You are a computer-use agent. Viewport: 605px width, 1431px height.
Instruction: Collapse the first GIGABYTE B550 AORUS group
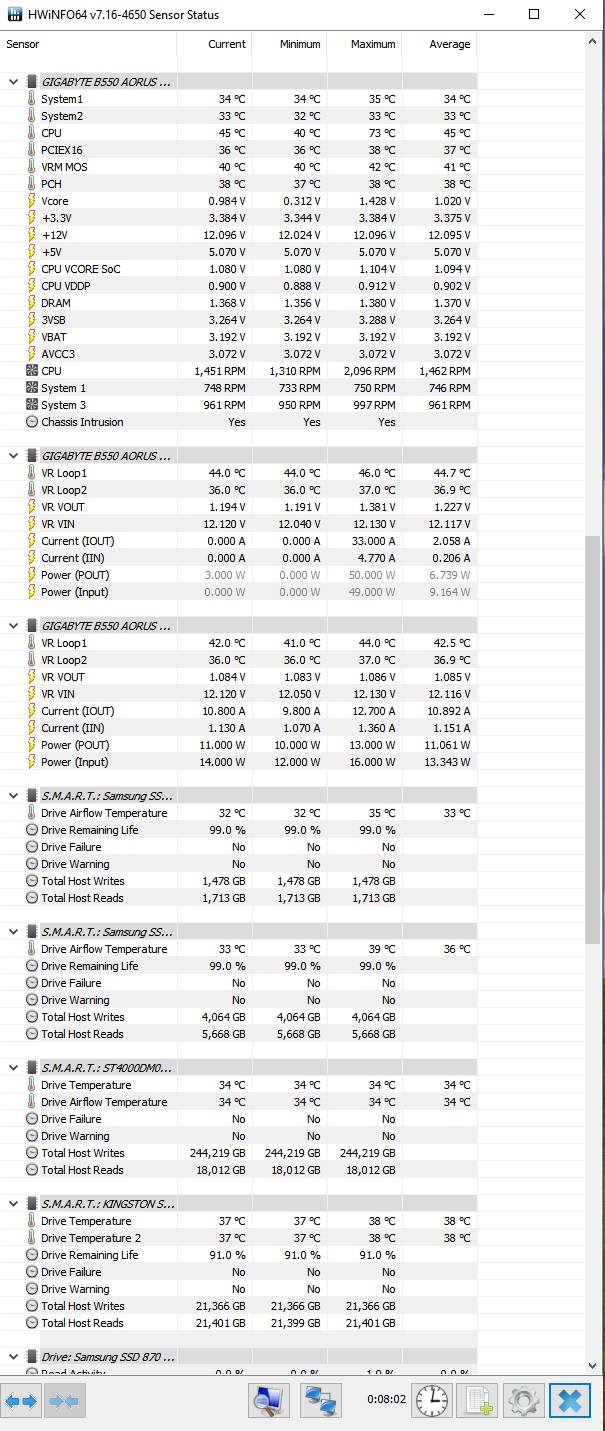pyautogui.click(x=13, y=82)
